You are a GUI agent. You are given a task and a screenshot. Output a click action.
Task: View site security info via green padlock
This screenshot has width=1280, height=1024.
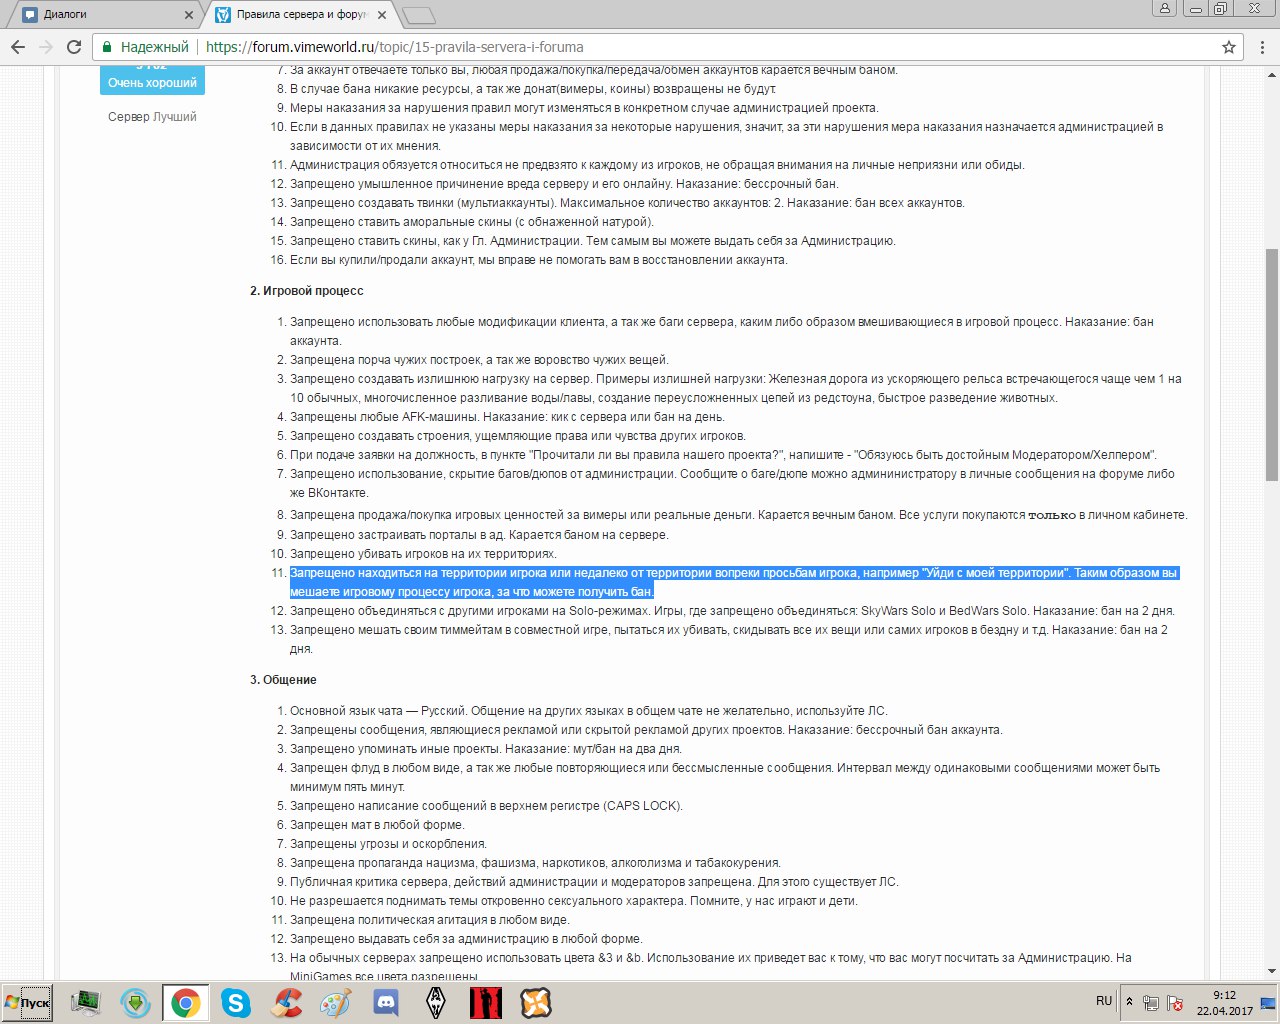click(107, 47)
